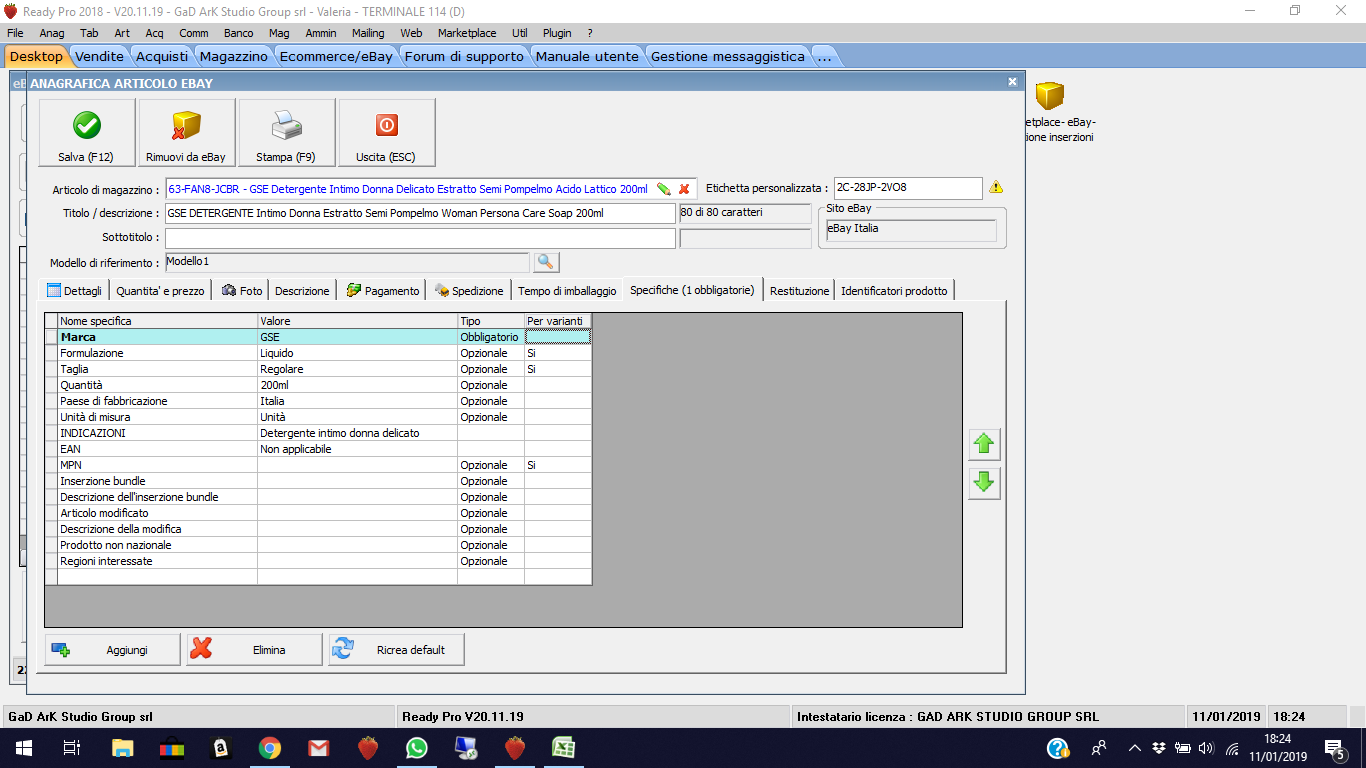
Task: Open the Marketplace eBay desktop shortcut icon
Action: [1049, 96]
